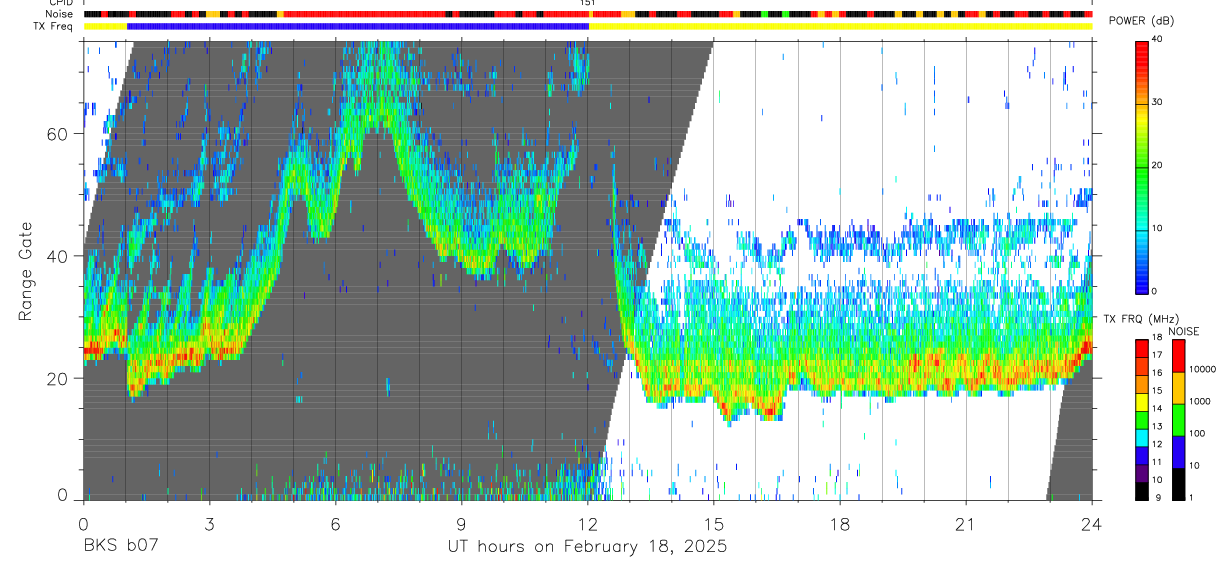Click the 40 tick on the Range Gate axis
This screenshot has height=567, width=1228.
pos(58,256)
